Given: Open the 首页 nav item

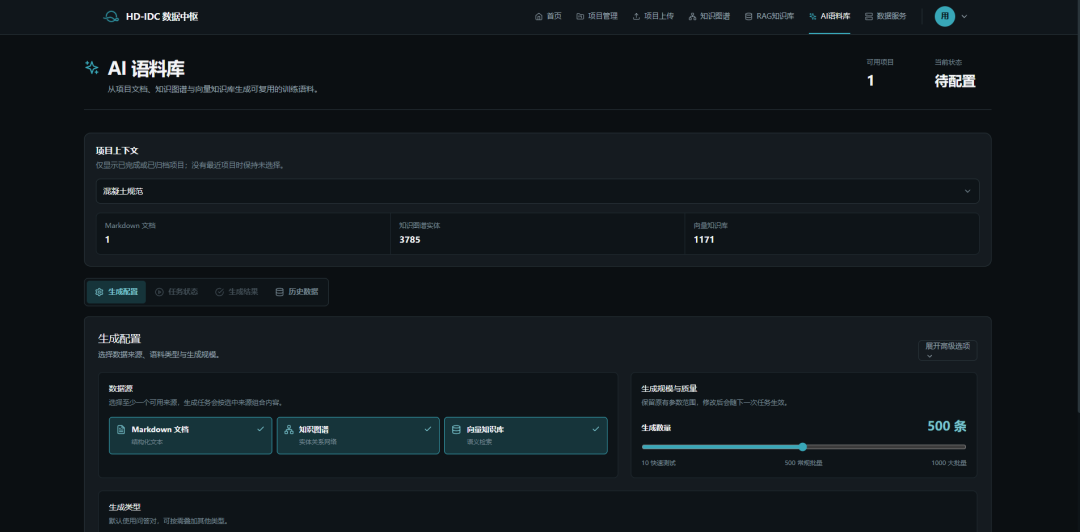Looking at the screenshot, I should (548, 17).
